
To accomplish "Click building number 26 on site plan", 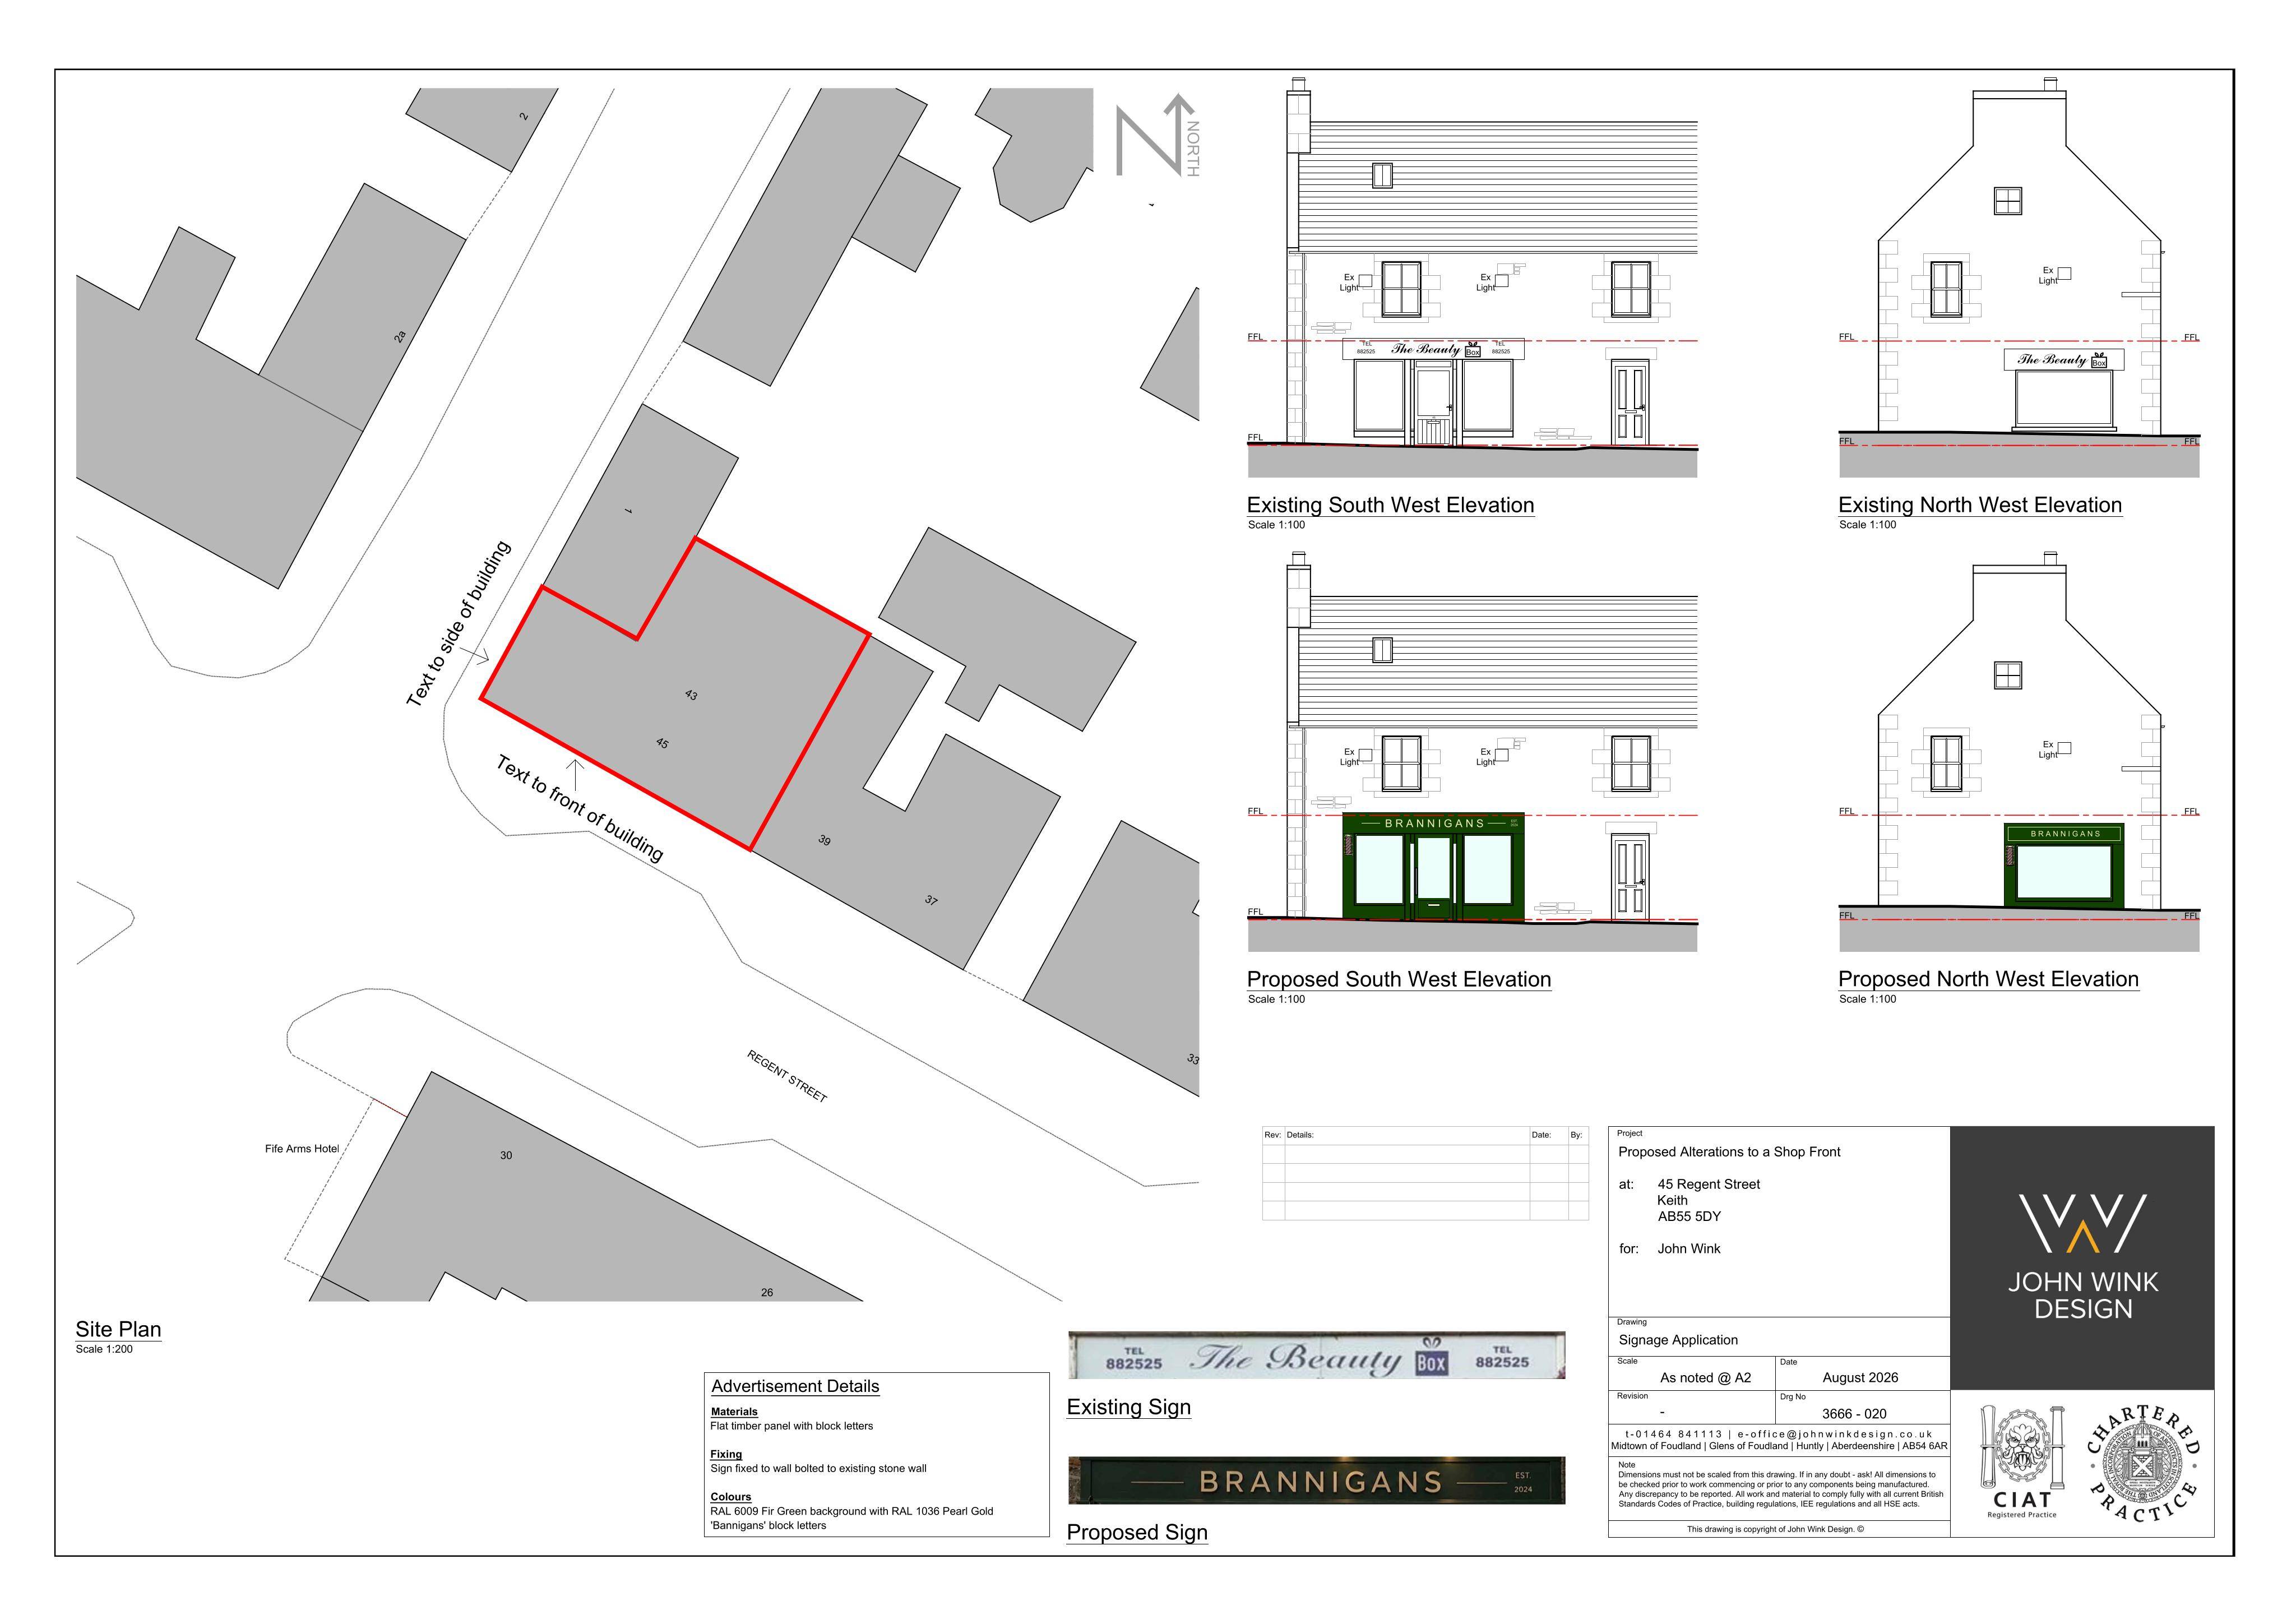I will [767, 1292].
